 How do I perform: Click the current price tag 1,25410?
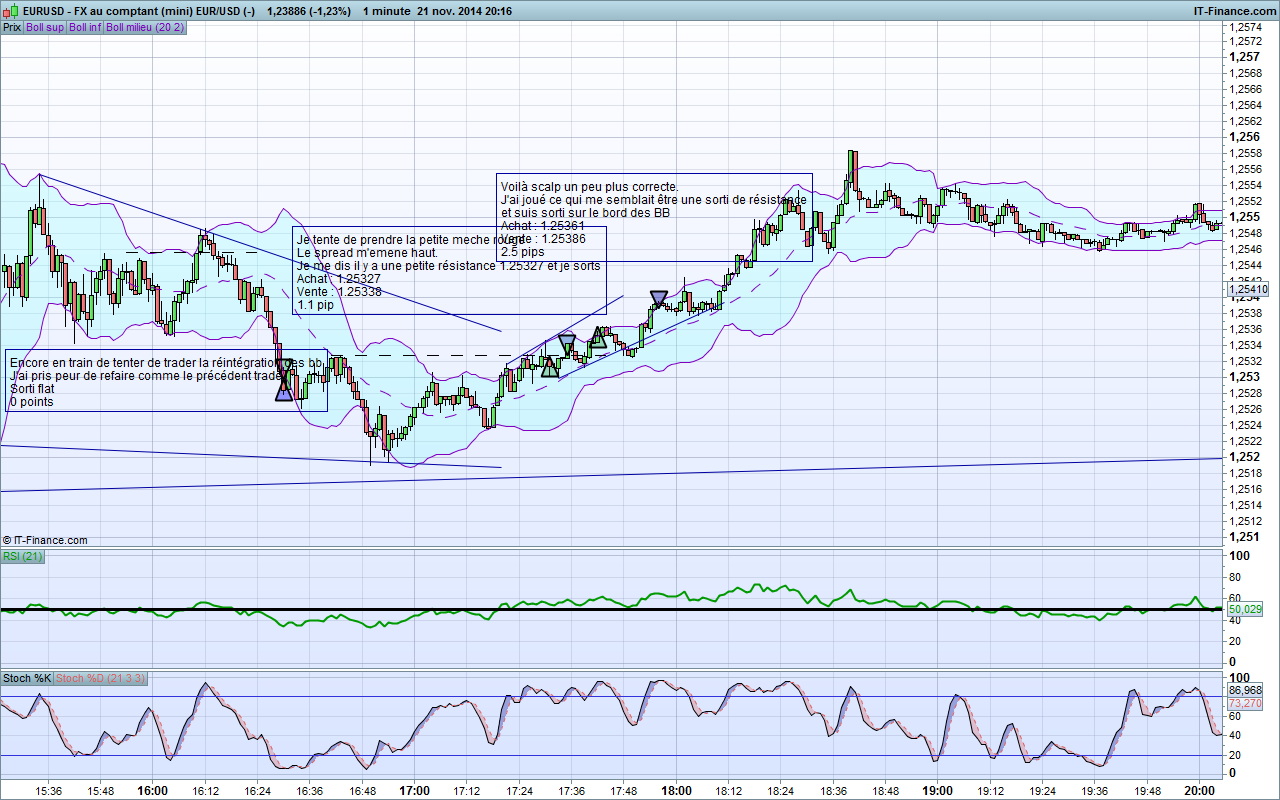click(x=1249, y=289)
